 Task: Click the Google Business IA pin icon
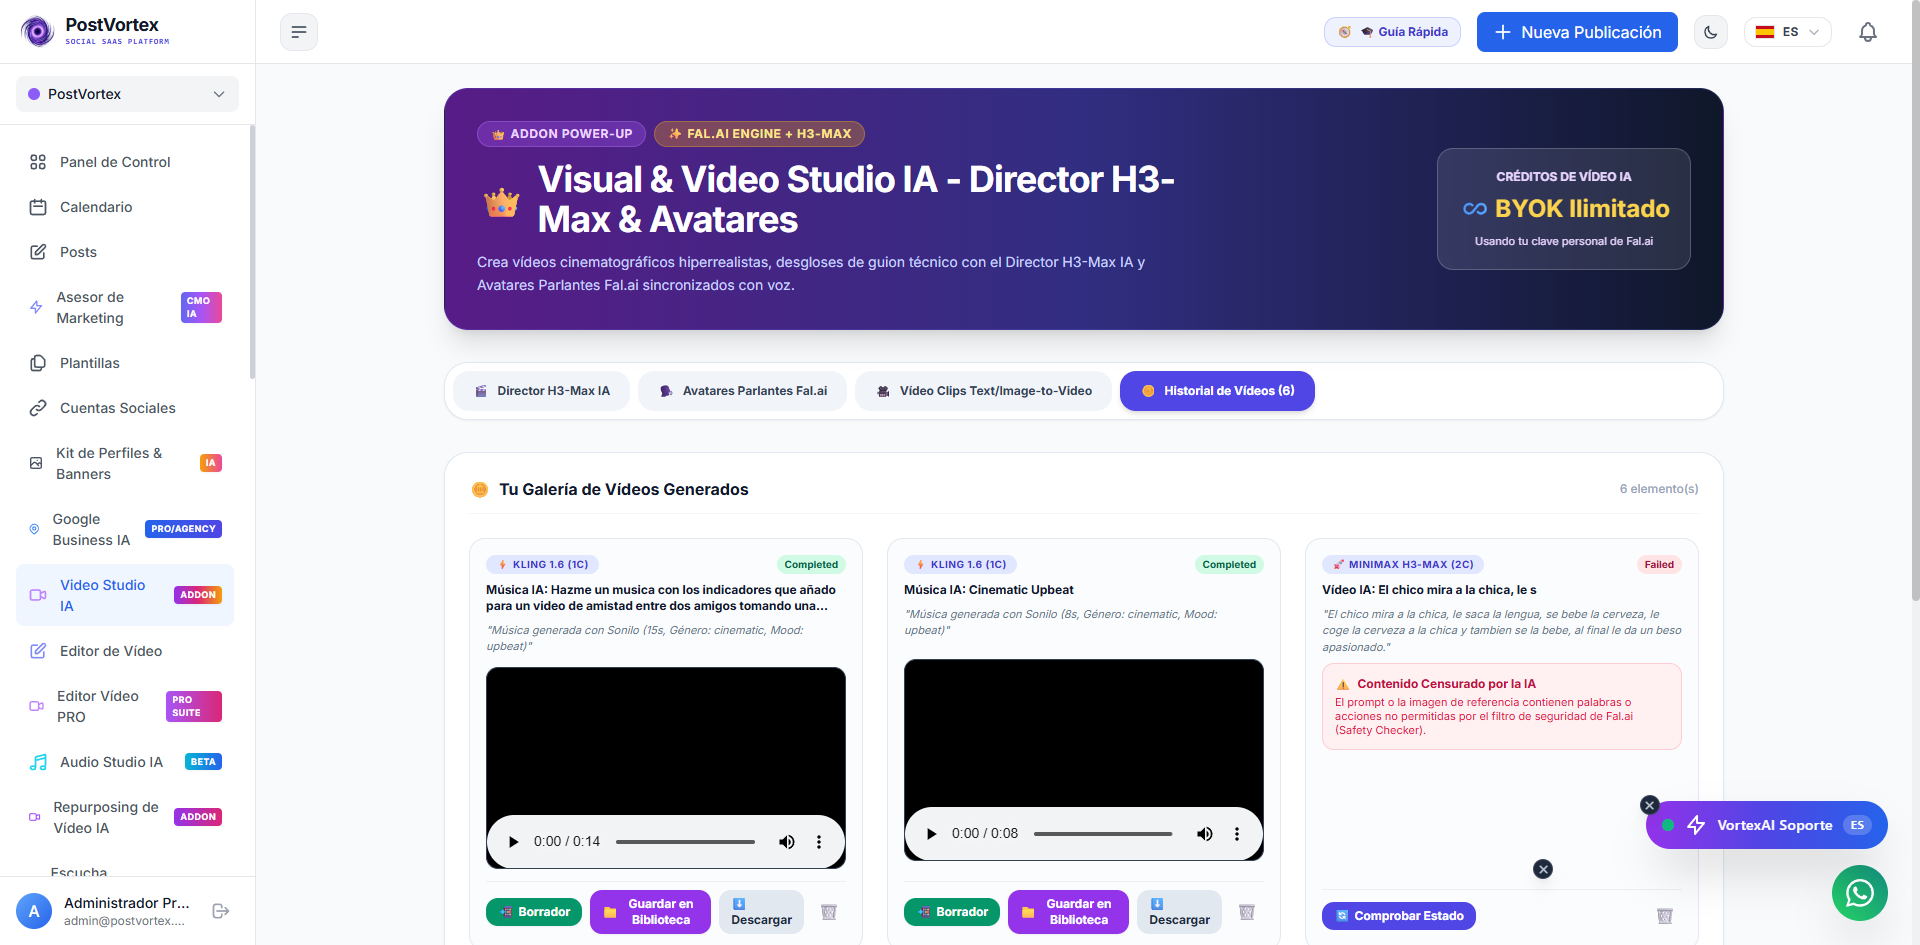34,529
